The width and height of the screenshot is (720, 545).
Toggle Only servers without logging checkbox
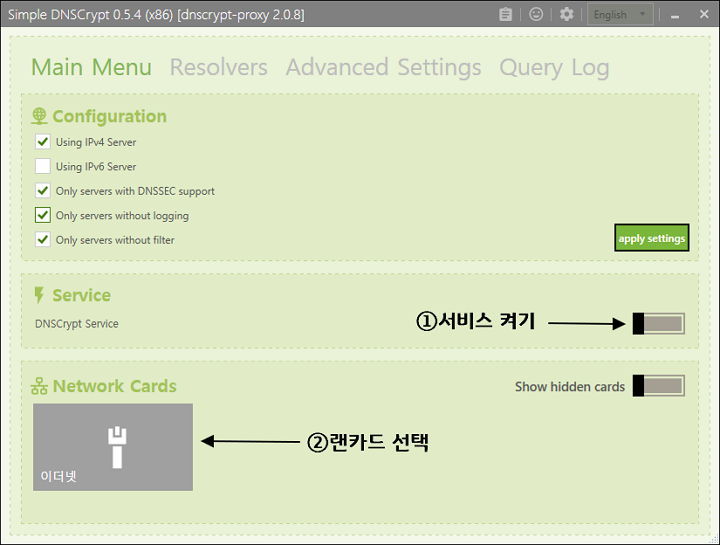43,214
